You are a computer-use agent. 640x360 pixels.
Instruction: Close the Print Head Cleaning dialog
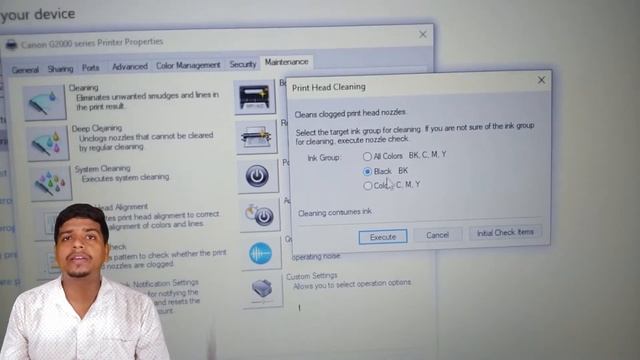(x=541, y=80)
